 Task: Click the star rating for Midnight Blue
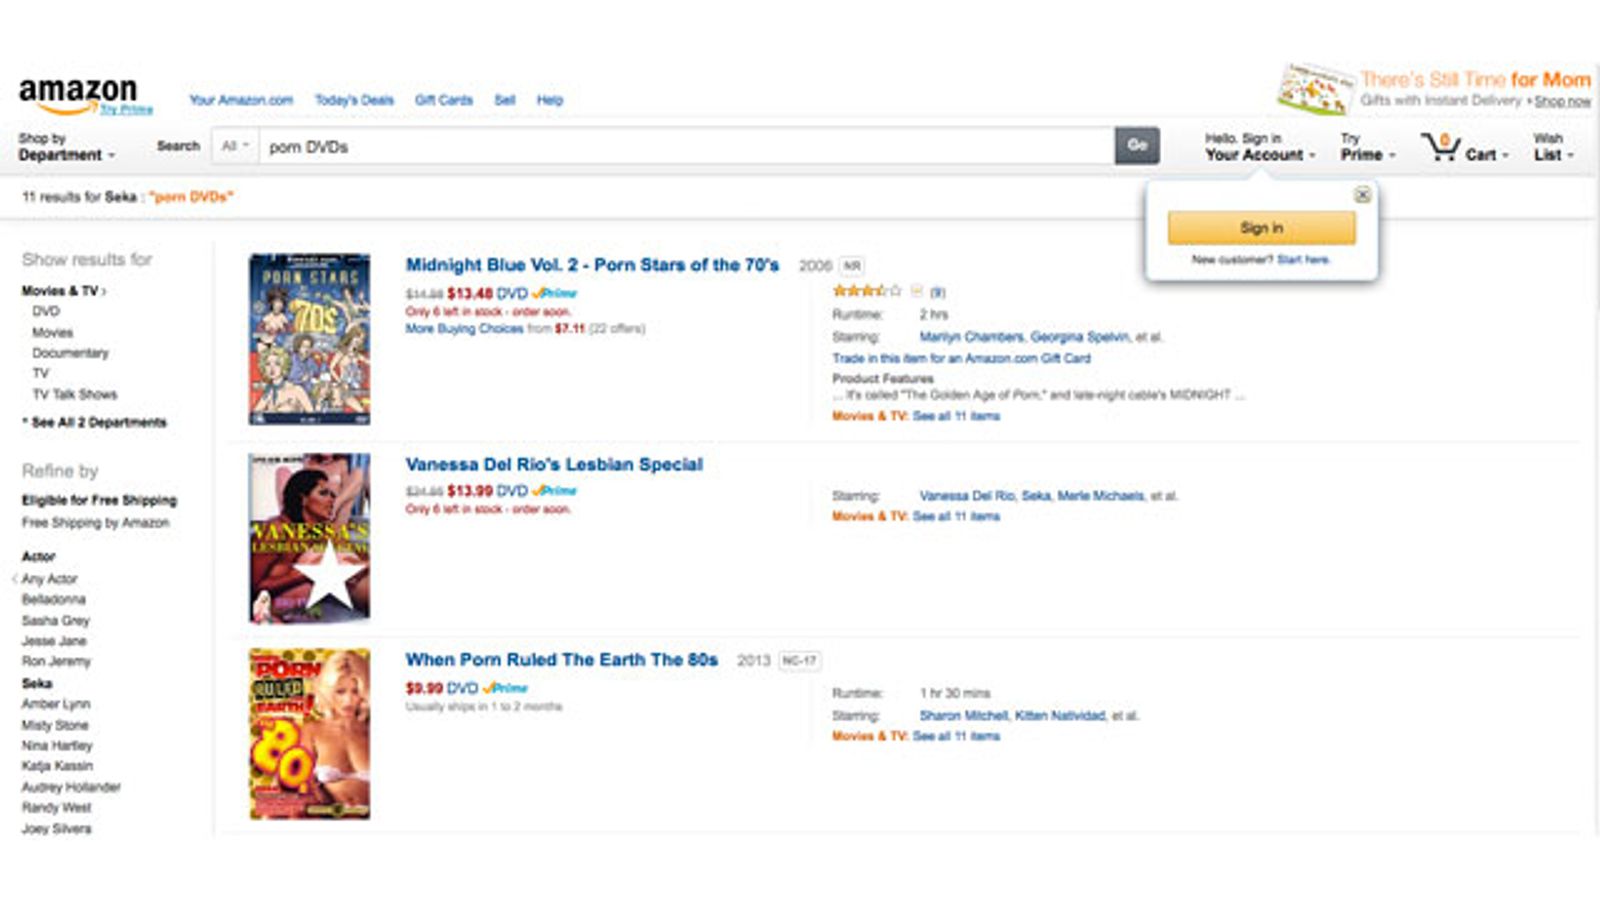[866, 291]
